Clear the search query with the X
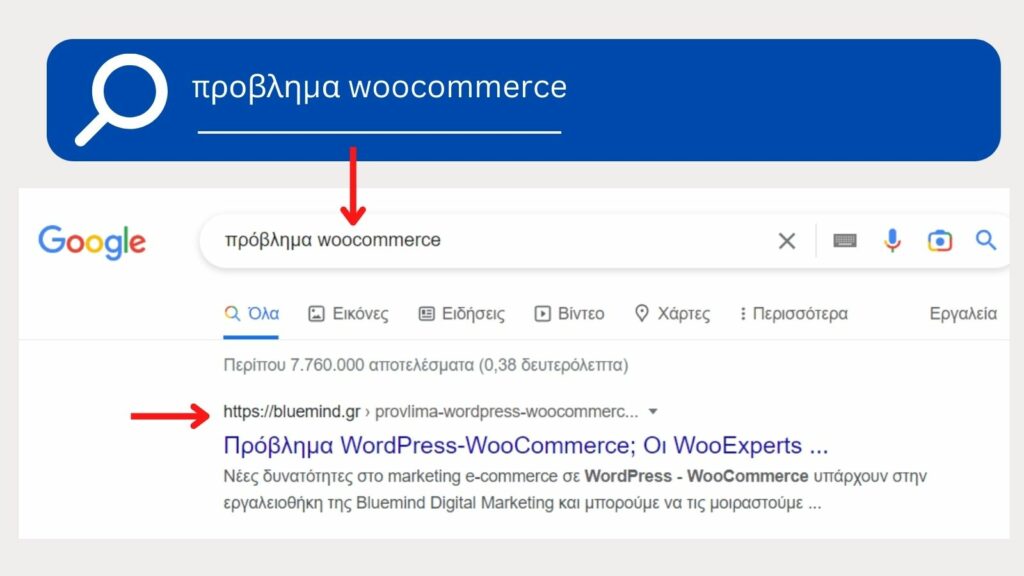 787,240
